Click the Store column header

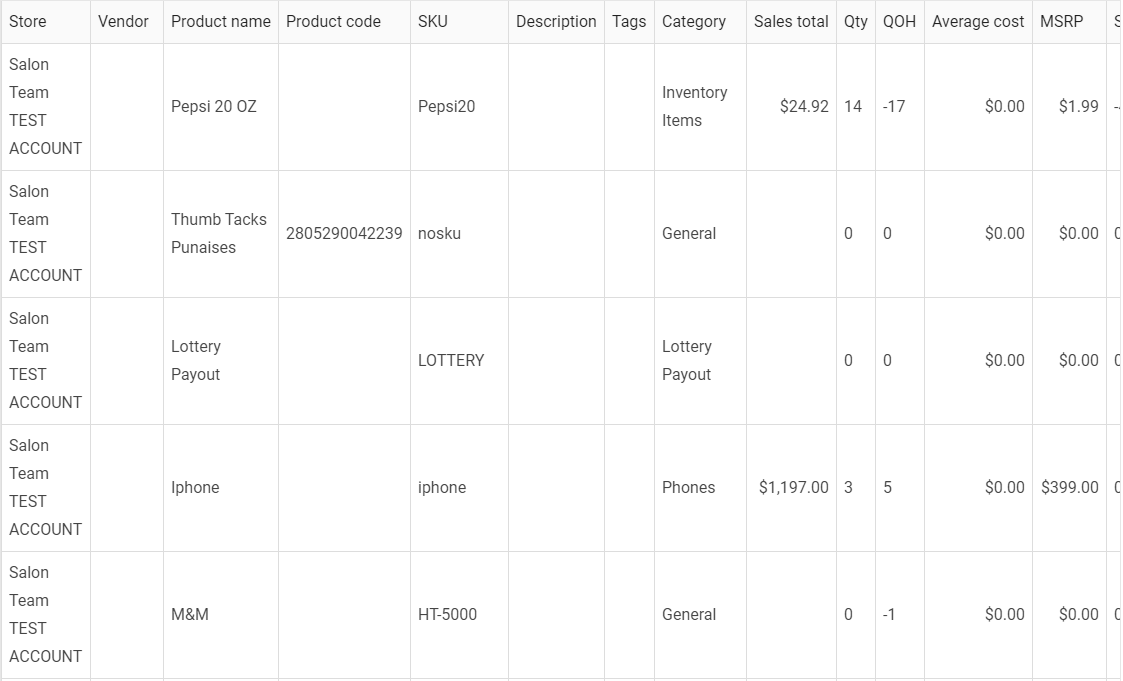[28, 21]
